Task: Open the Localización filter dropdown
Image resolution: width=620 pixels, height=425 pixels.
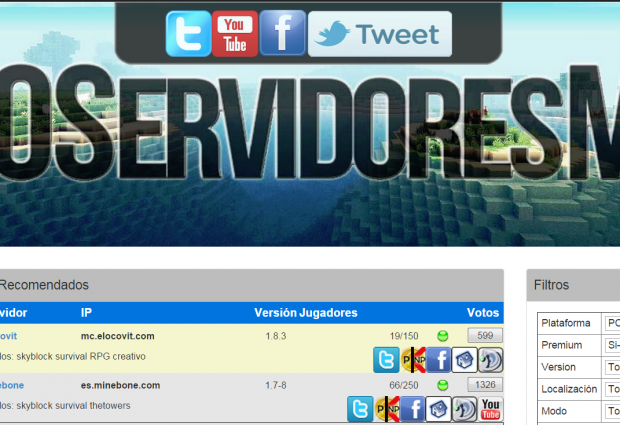Action: pyautogui.click(x=612, y=389)
